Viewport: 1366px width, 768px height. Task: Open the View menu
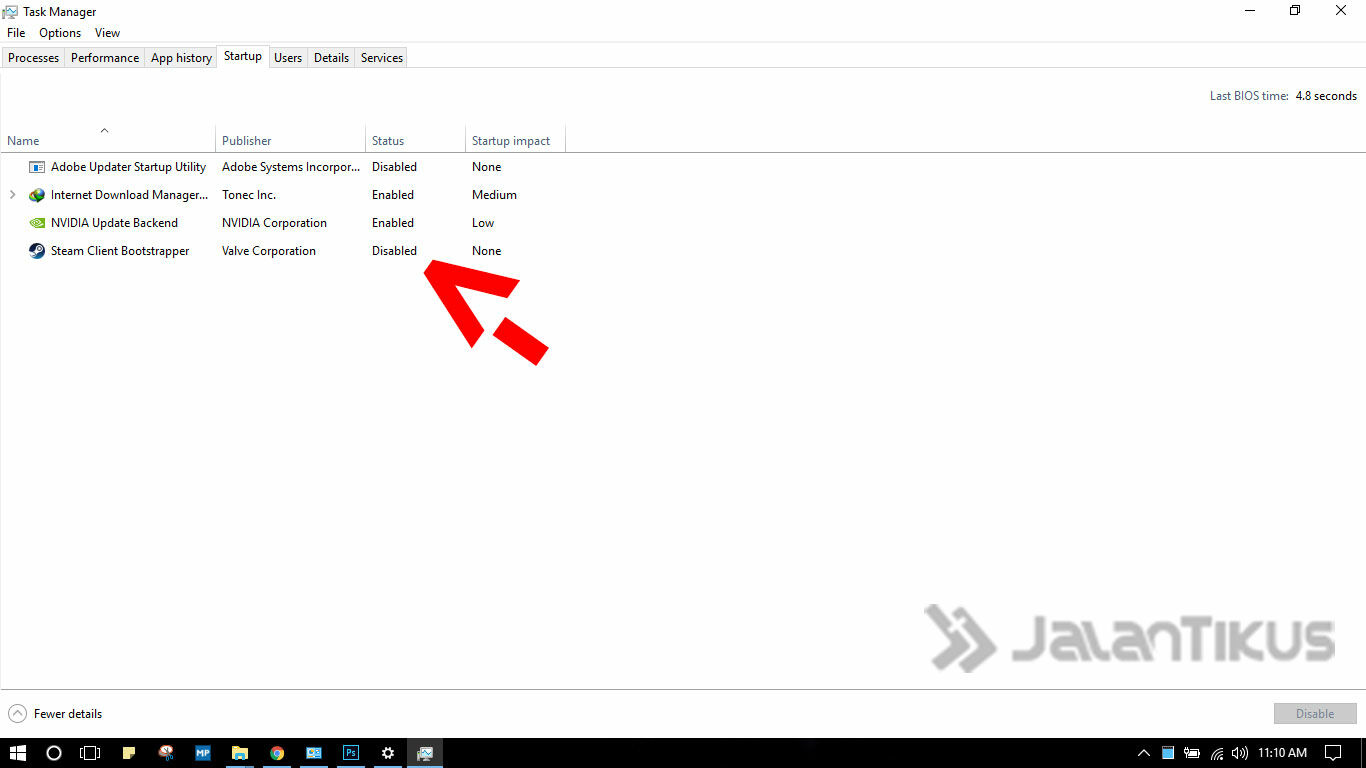tap(107, 33)
